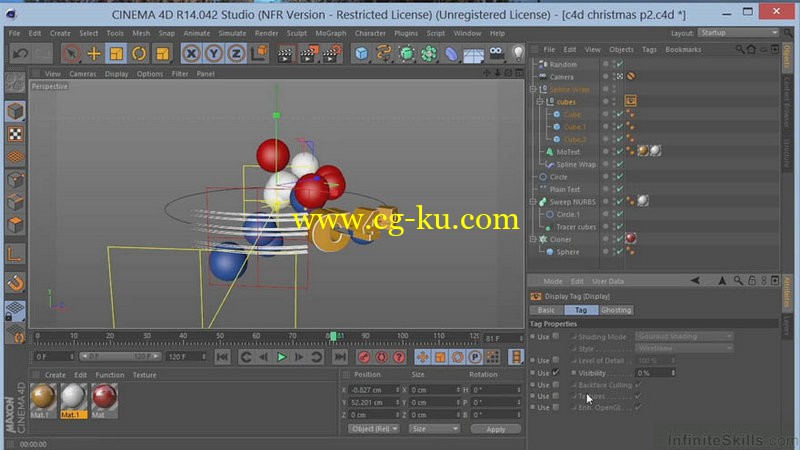Jump to end of animation
Viewport: 800px width, 450px height.
(x=340, y=357)
